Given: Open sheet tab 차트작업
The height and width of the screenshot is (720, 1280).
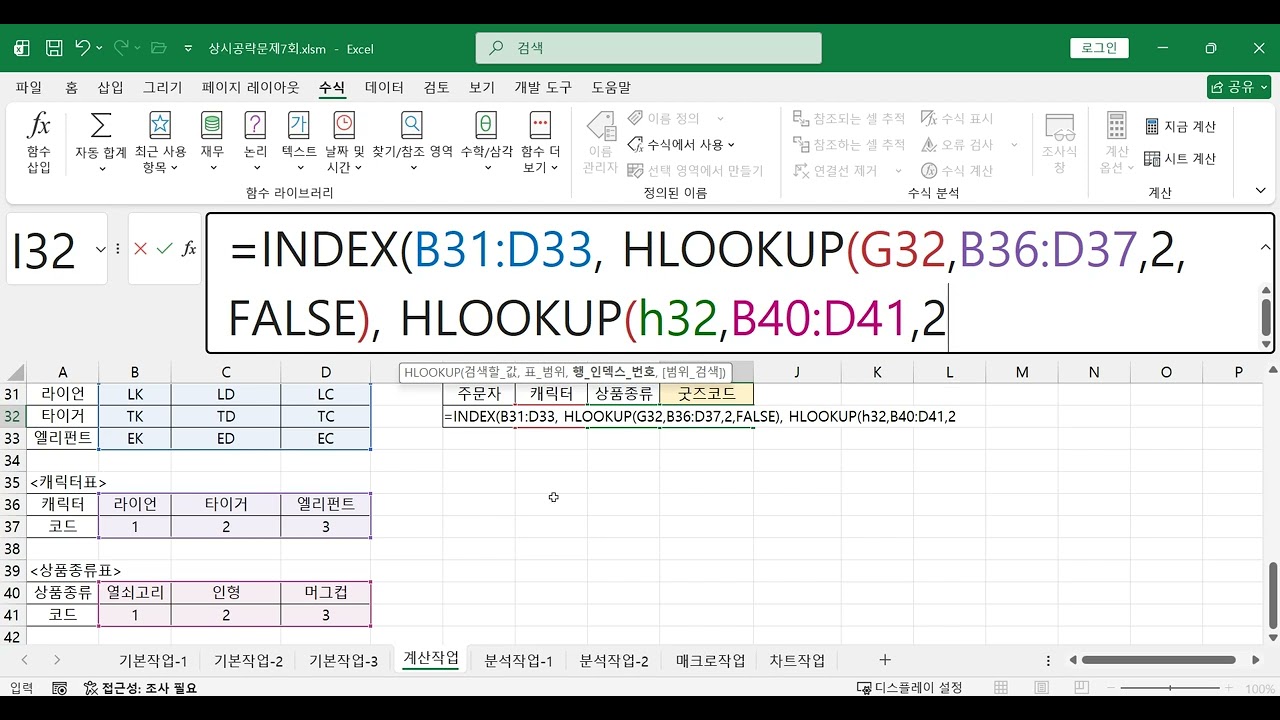Looking at the screenshot, I should coord(797,660).
